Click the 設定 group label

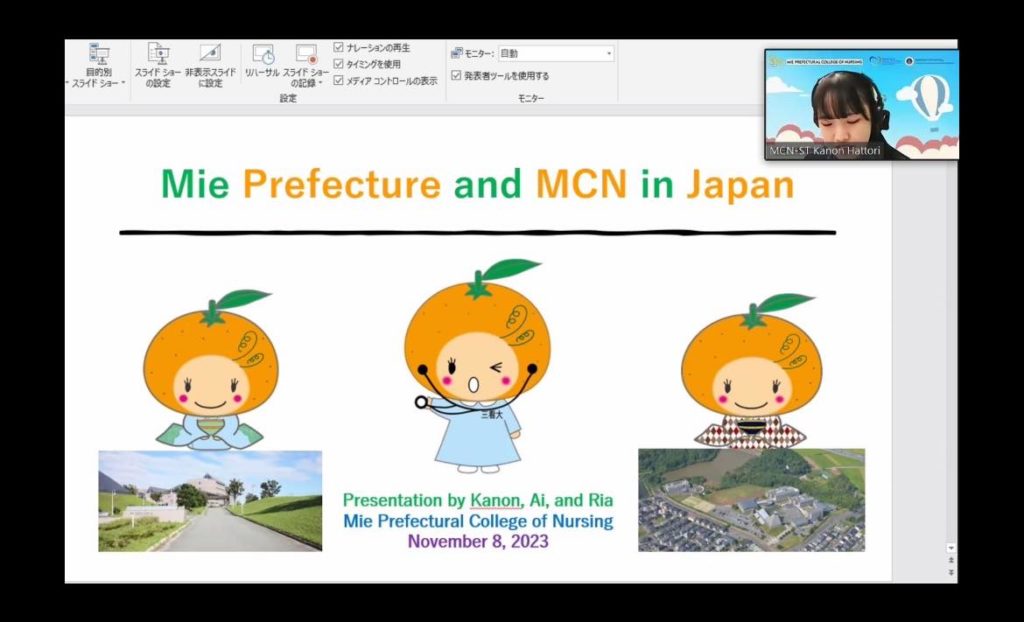click(x=288, y=98)
